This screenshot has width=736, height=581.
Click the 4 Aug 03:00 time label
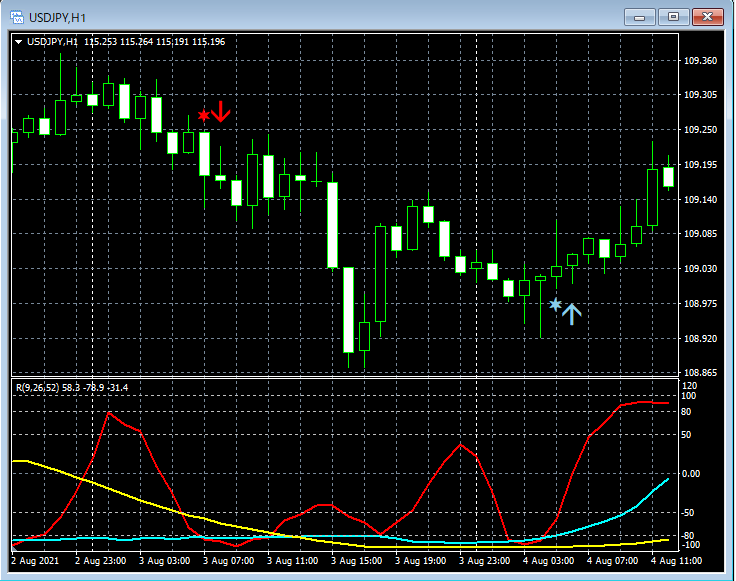548,561
